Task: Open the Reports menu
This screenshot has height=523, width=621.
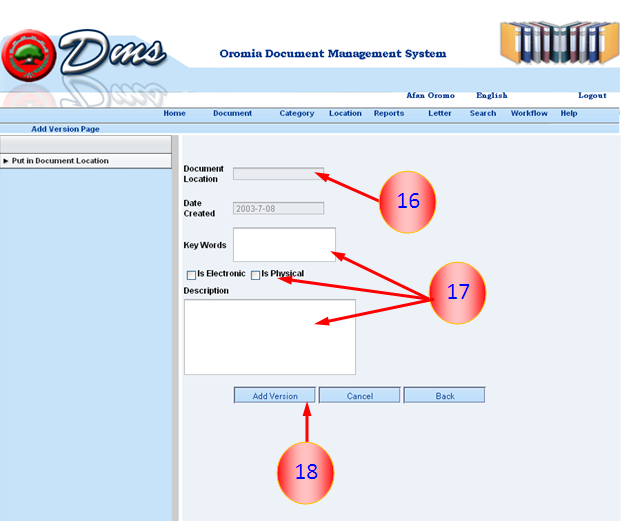Action: click(389, 113)
